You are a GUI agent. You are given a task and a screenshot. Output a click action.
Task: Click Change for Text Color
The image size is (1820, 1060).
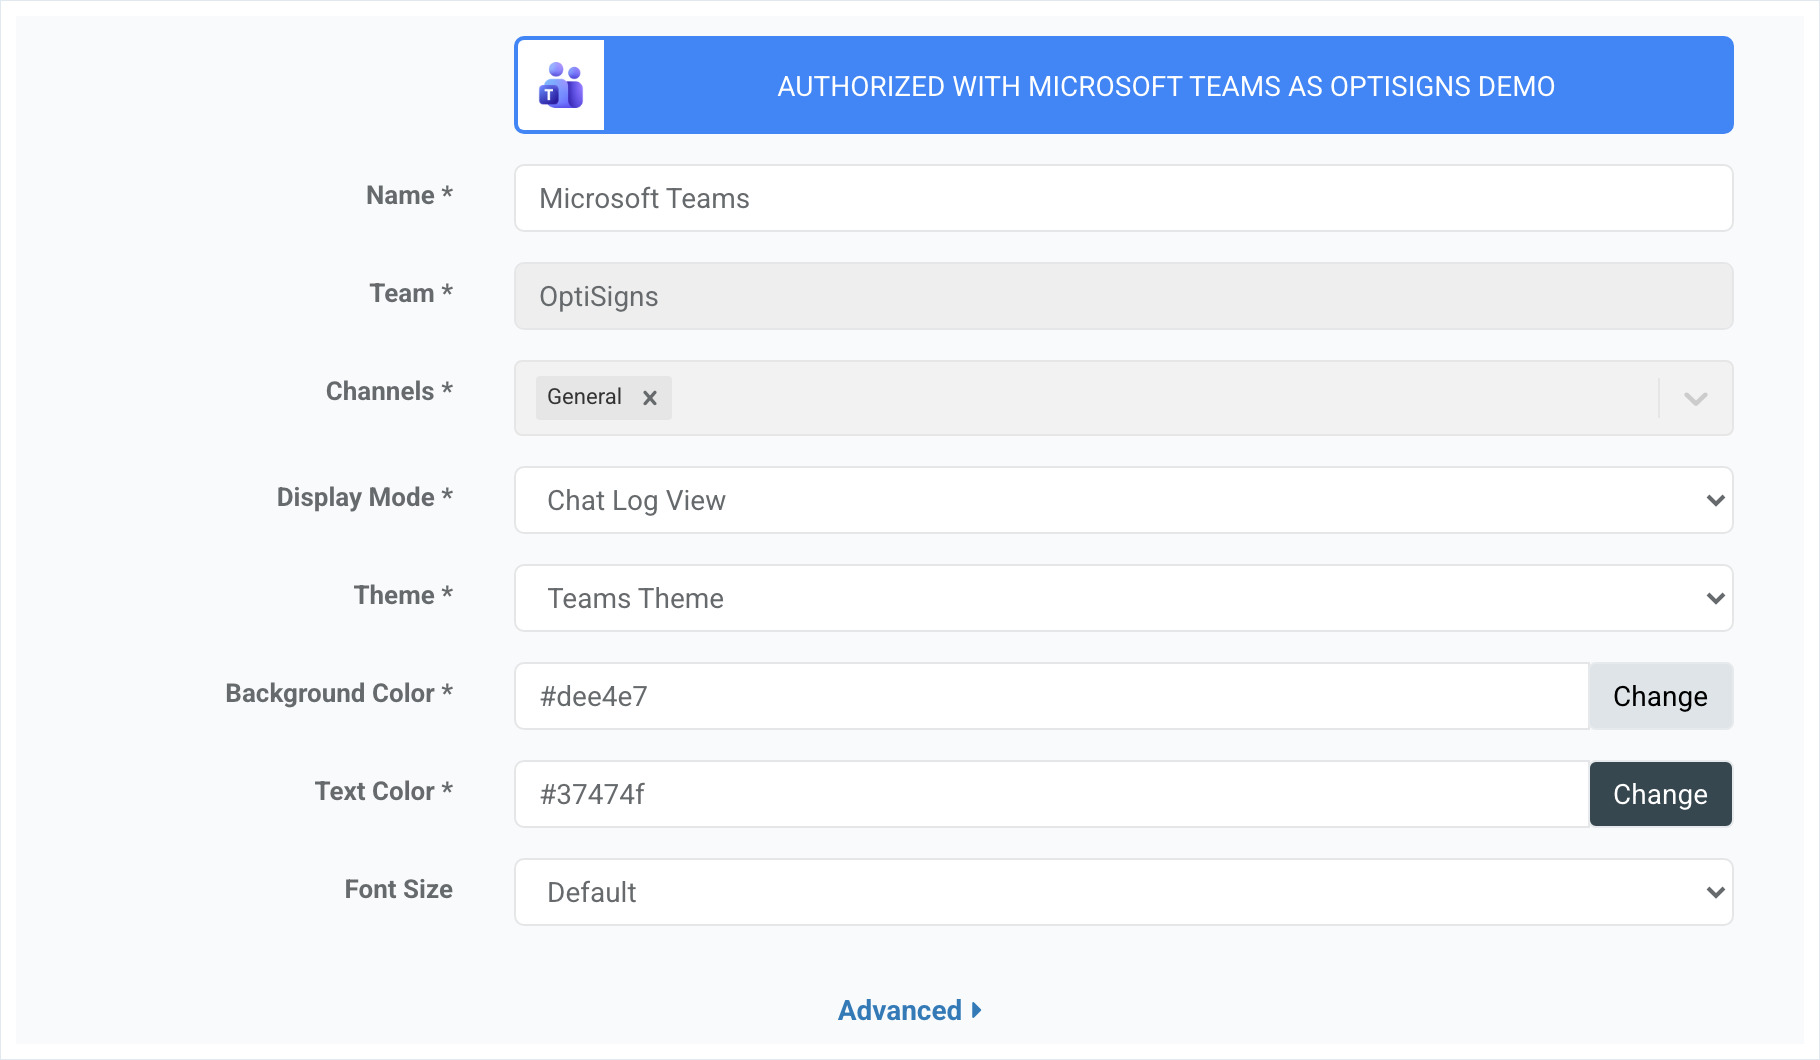coord(1660,794)
